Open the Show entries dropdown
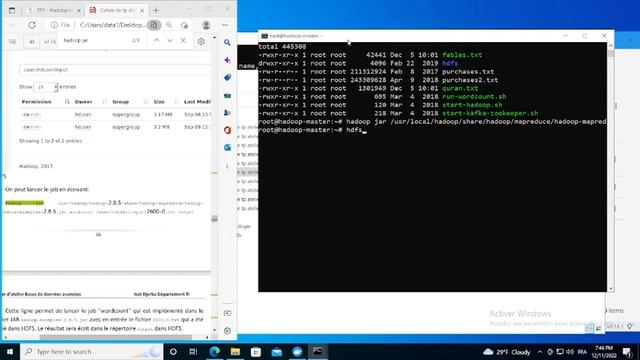This screenshot has height=360, width=640. (x=46, y=87)
